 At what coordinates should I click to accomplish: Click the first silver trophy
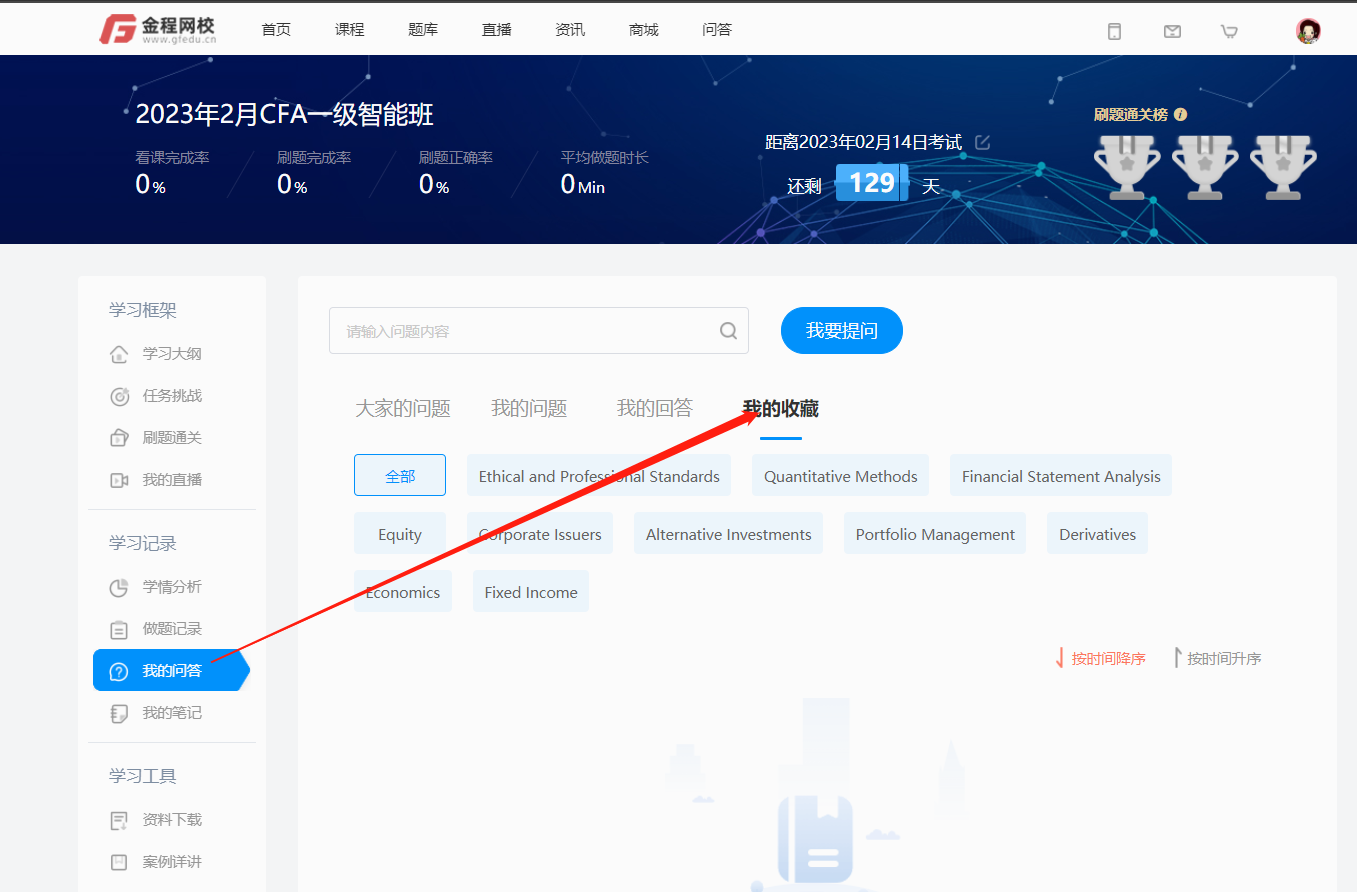click(1126, 167)
